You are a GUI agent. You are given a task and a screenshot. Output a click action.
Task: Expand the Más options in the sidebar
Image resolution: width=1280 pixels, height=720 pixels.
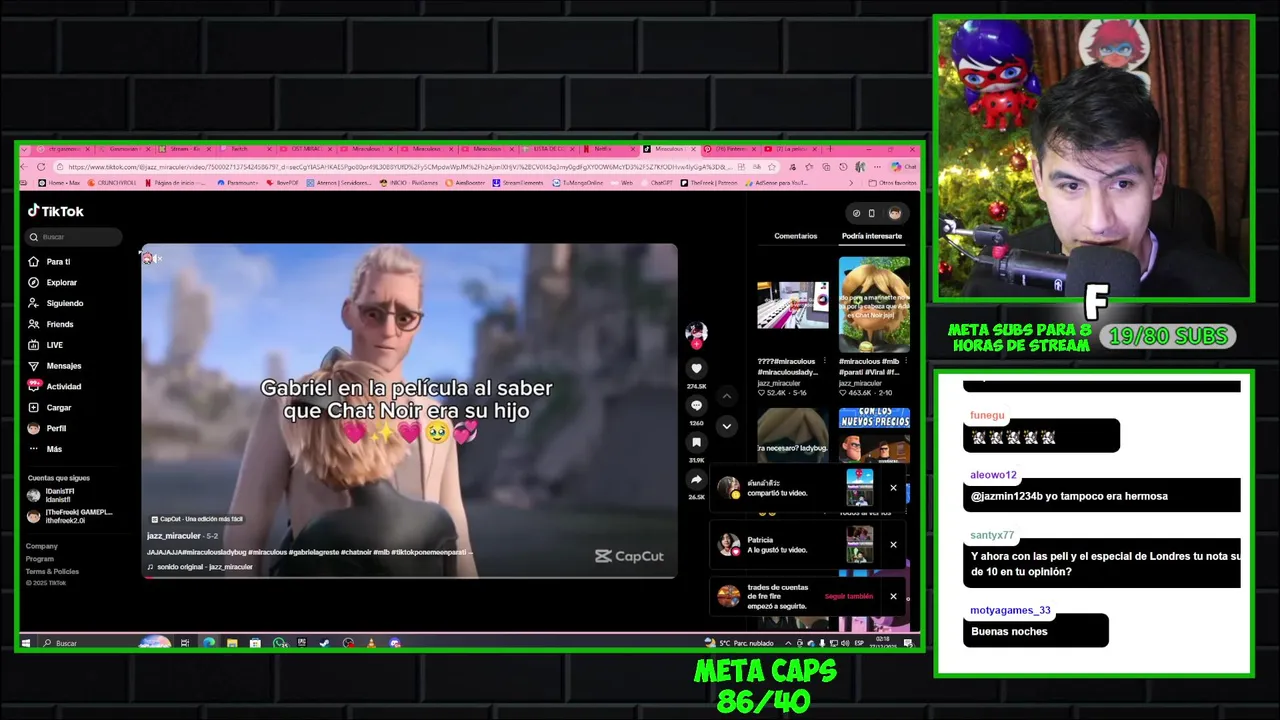45,449
